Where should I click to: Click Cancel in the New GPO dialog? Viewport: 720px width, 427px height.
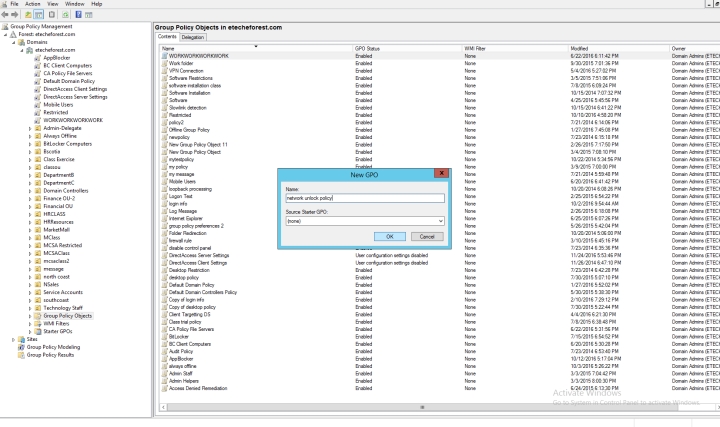click(x=425, y=236)
